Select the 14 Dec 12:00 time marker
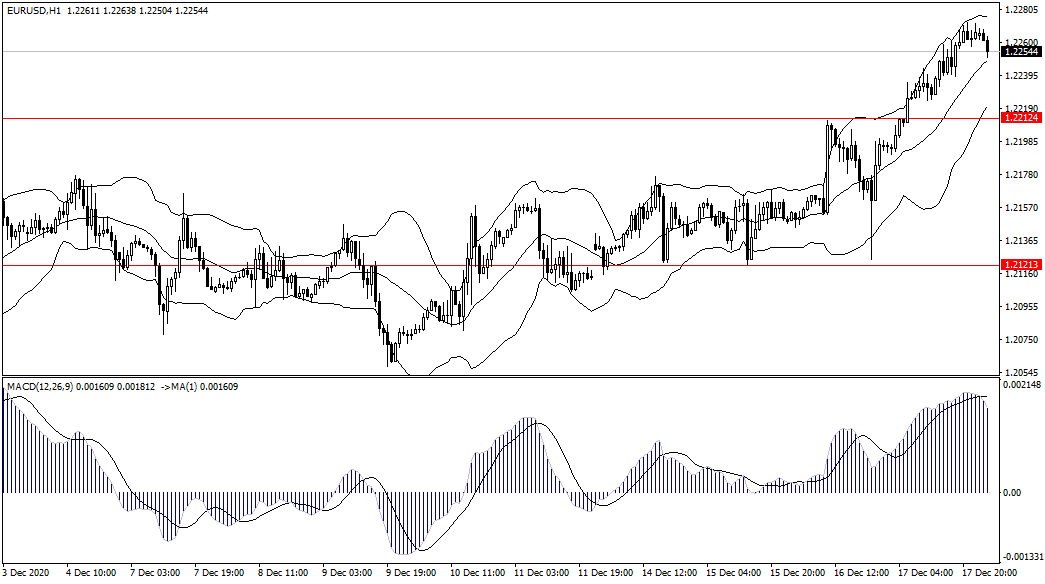Image resolution: width=1045 pixels, height=584 pixels. 671,574
